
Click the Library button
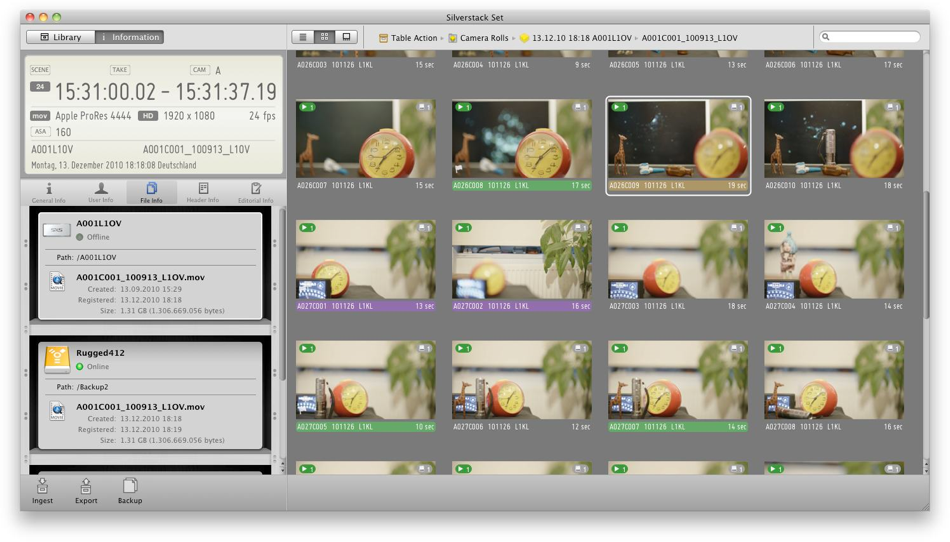[x=60, y=37]
